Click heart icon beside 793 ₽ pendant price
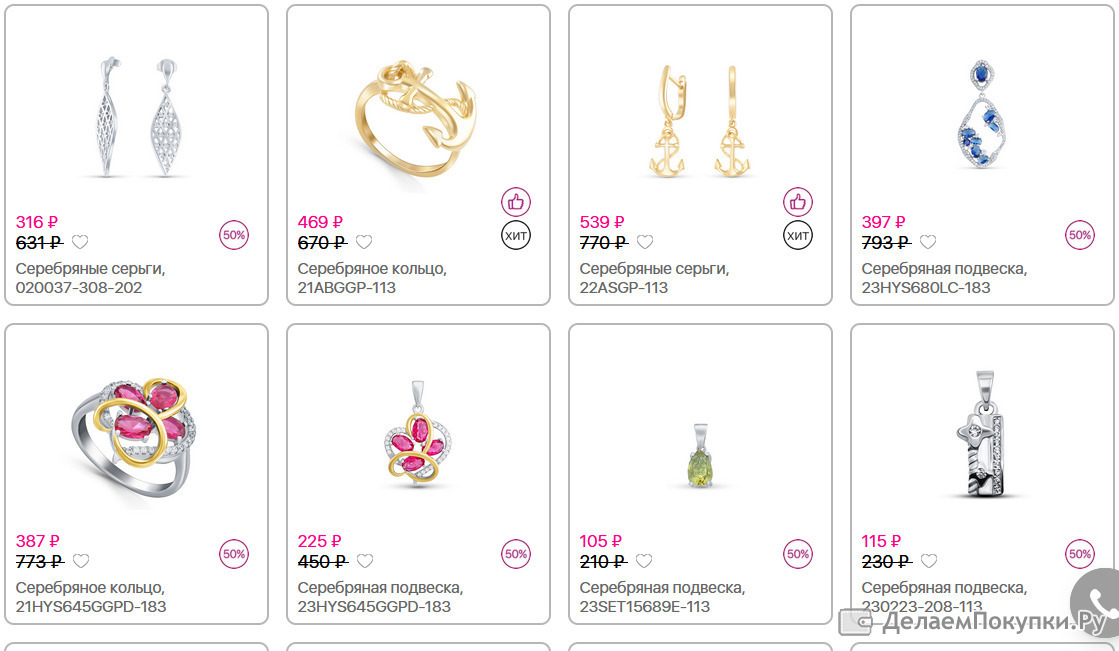The width and height of the screenshot is (1119, 651). (928, 242)
